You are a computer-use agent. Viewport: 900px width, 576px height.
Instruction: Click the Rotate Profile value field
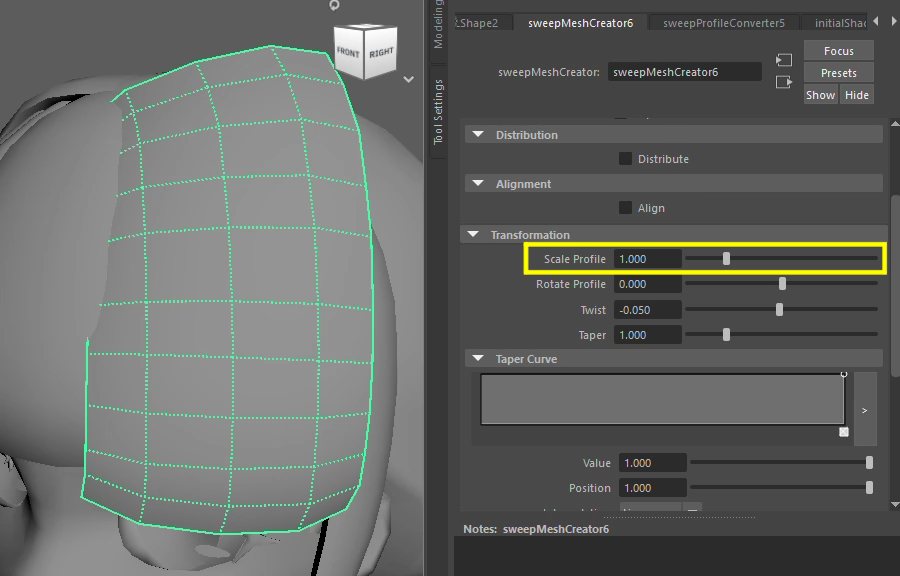click(x=647, y=285)
